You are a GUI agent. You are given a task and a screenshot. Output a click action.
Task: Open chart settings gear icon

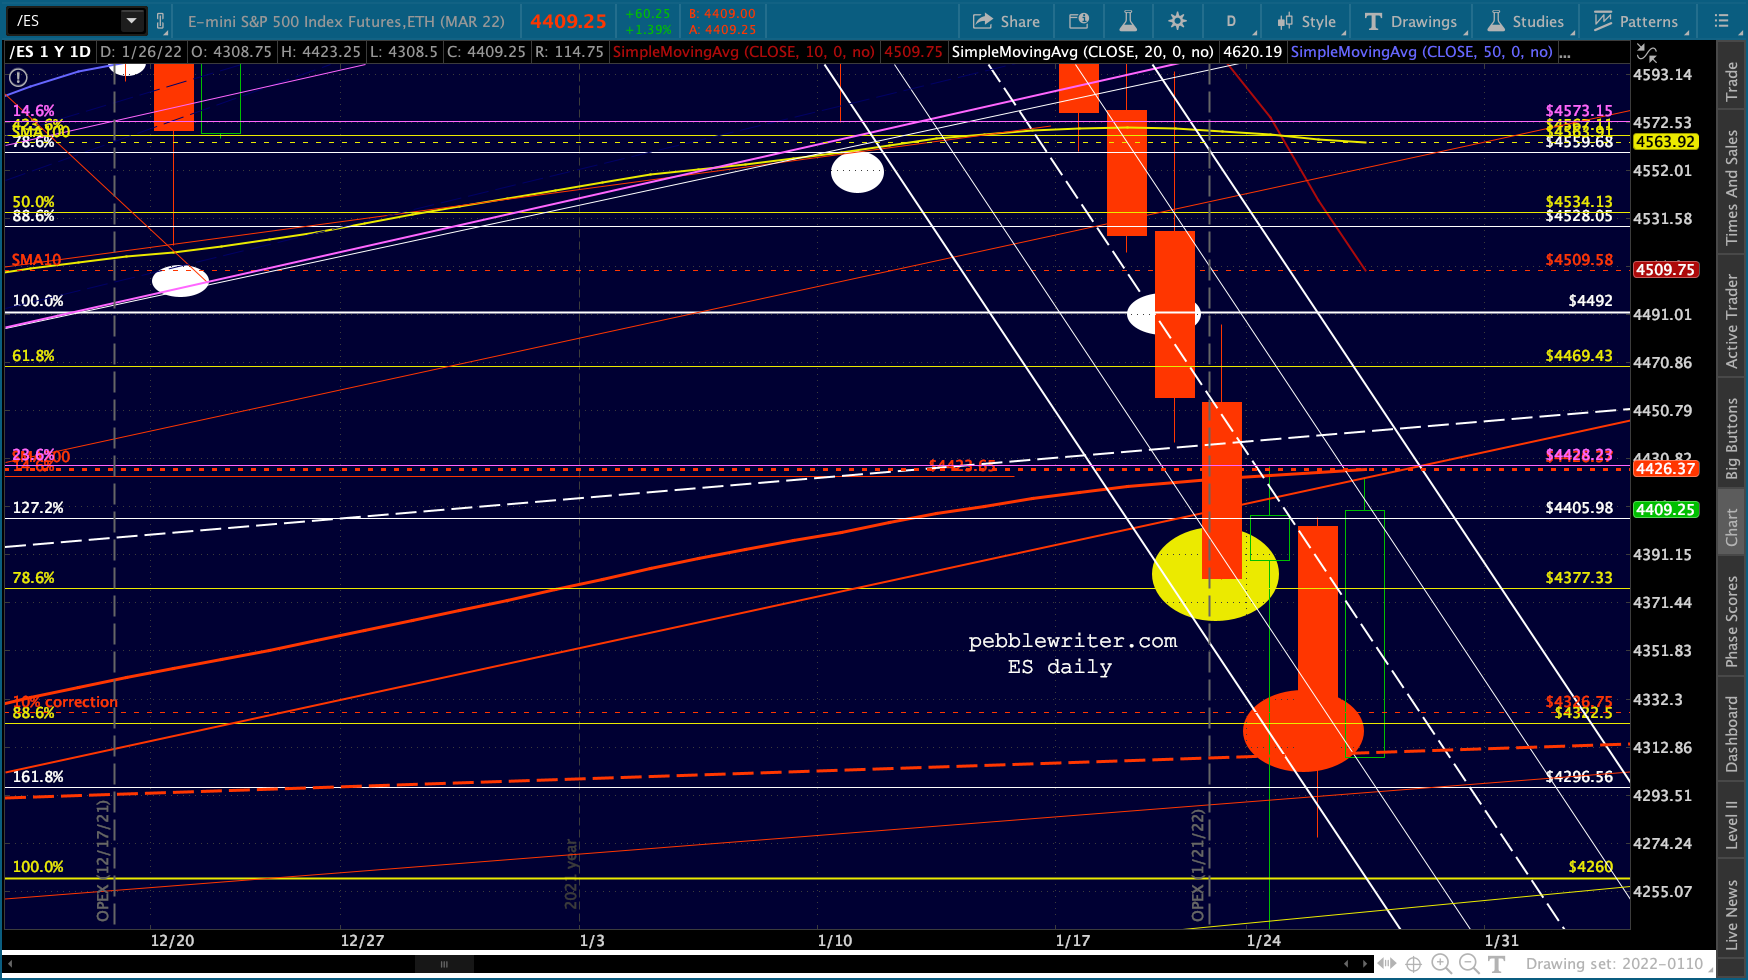(1177, 21)
